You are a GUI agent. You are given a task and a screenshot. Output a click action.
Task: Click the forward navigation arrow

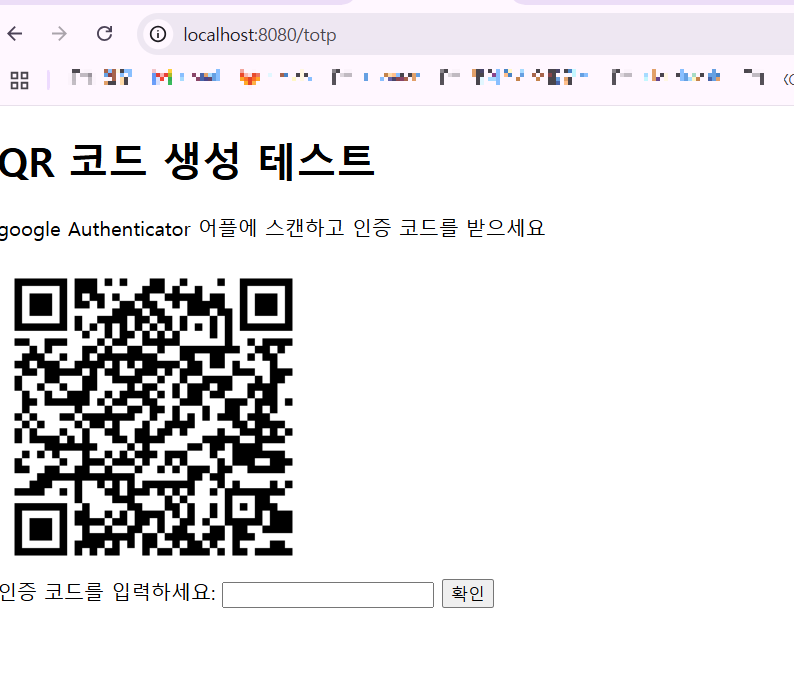pos(59,34)
